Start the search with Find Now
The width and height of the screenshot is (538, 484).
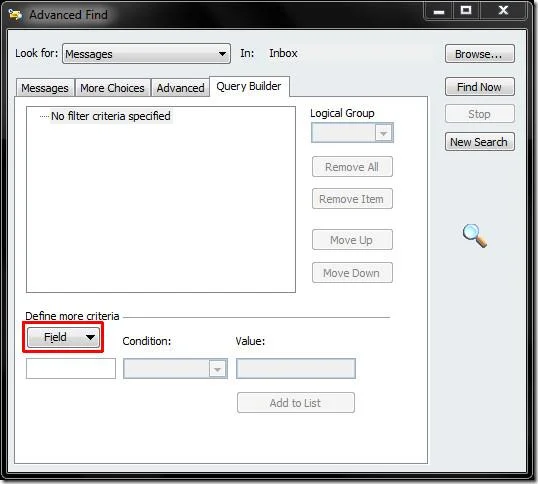pyautogui.click(x=480, y=87)
